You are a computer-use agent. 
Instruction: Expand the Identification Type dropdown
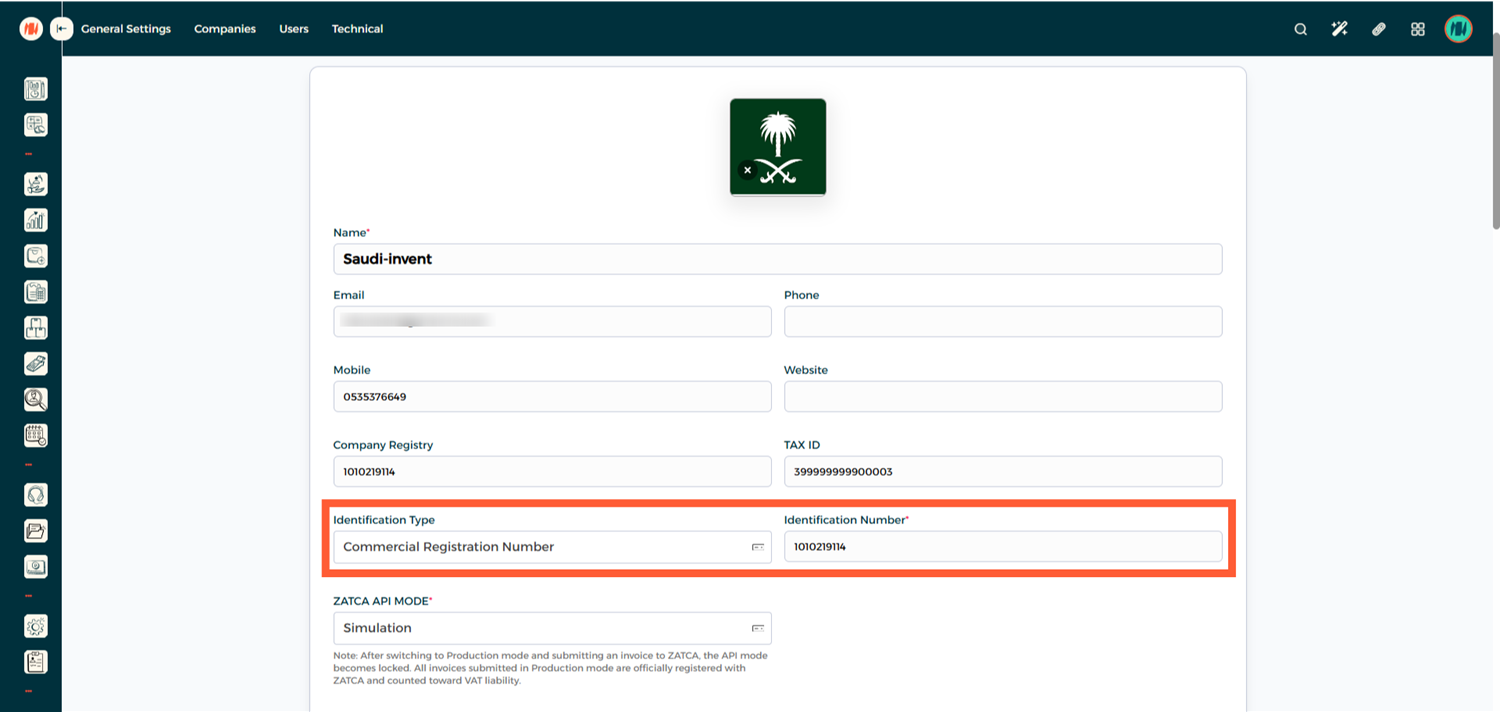pyautogui.click(x=551, y=547)
